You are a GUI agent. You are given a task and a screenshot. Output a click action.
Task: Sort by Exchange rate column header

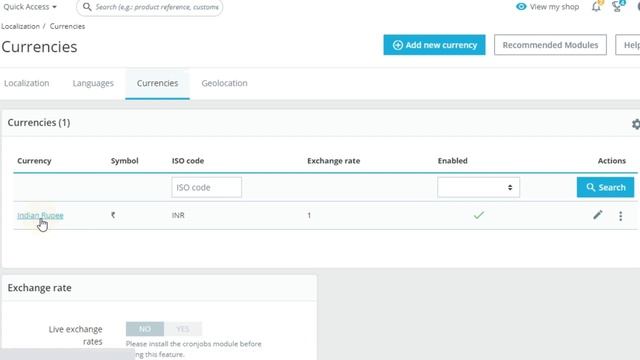pyautogui.click(x=333, y=161)
